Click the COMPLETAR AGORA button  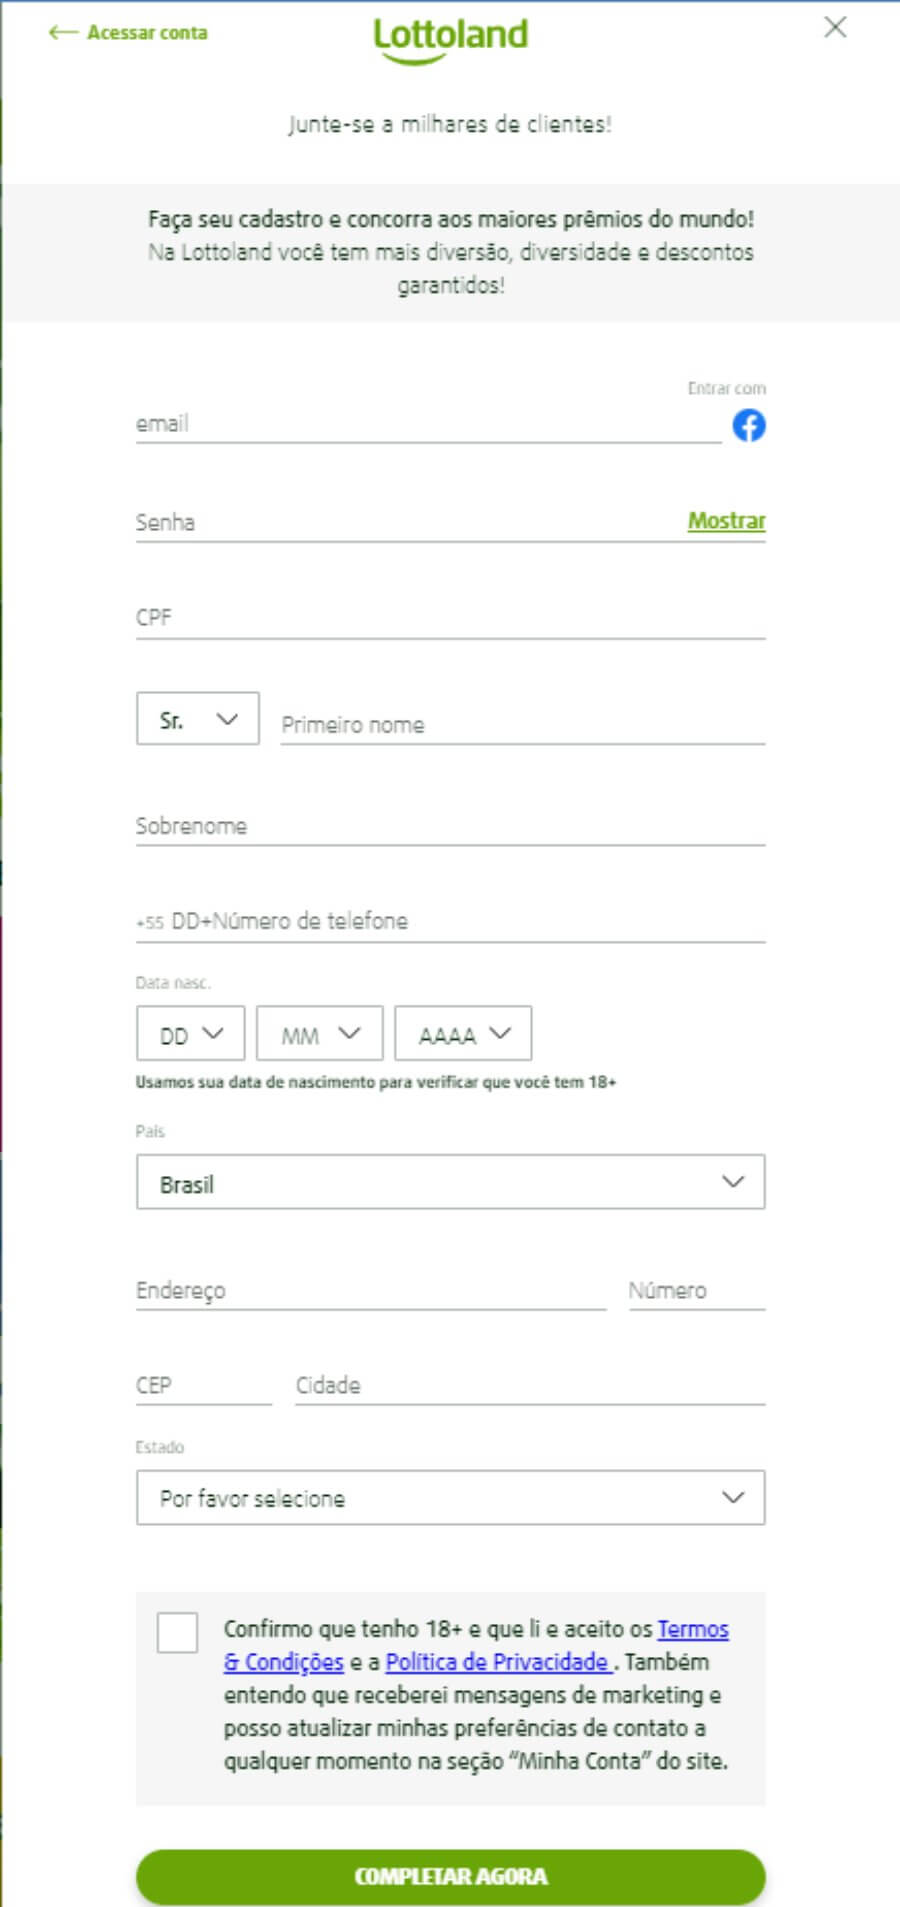(x=450, y=1876)
